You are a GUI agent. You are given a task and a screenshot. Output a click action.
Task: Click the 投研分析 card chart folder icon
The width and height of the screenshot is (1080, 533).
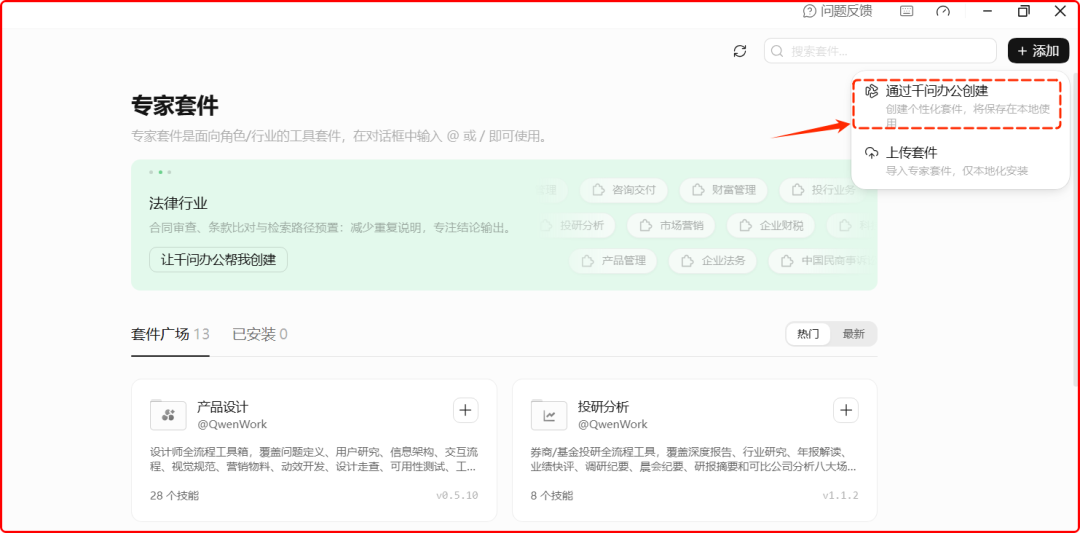(x=549, y=415)
